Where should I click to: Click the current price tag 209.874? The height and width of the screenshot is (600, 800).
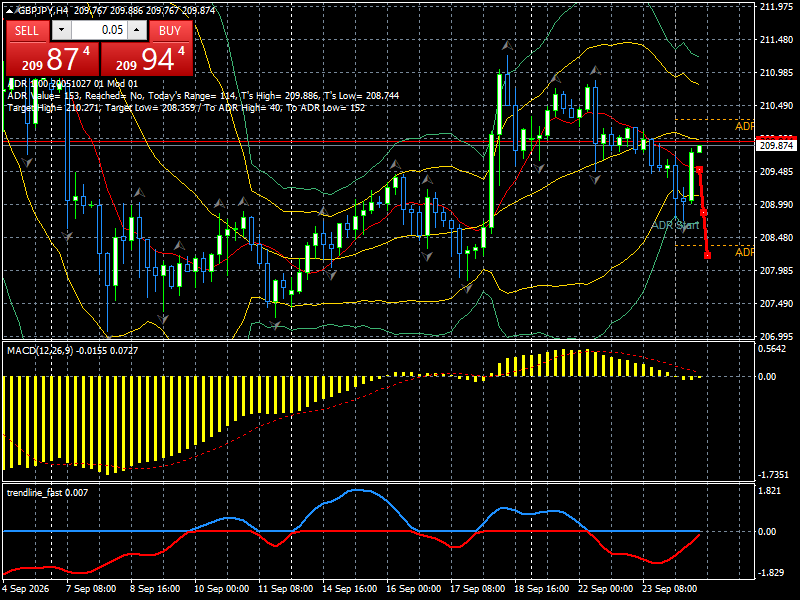[x=776, y=145]
